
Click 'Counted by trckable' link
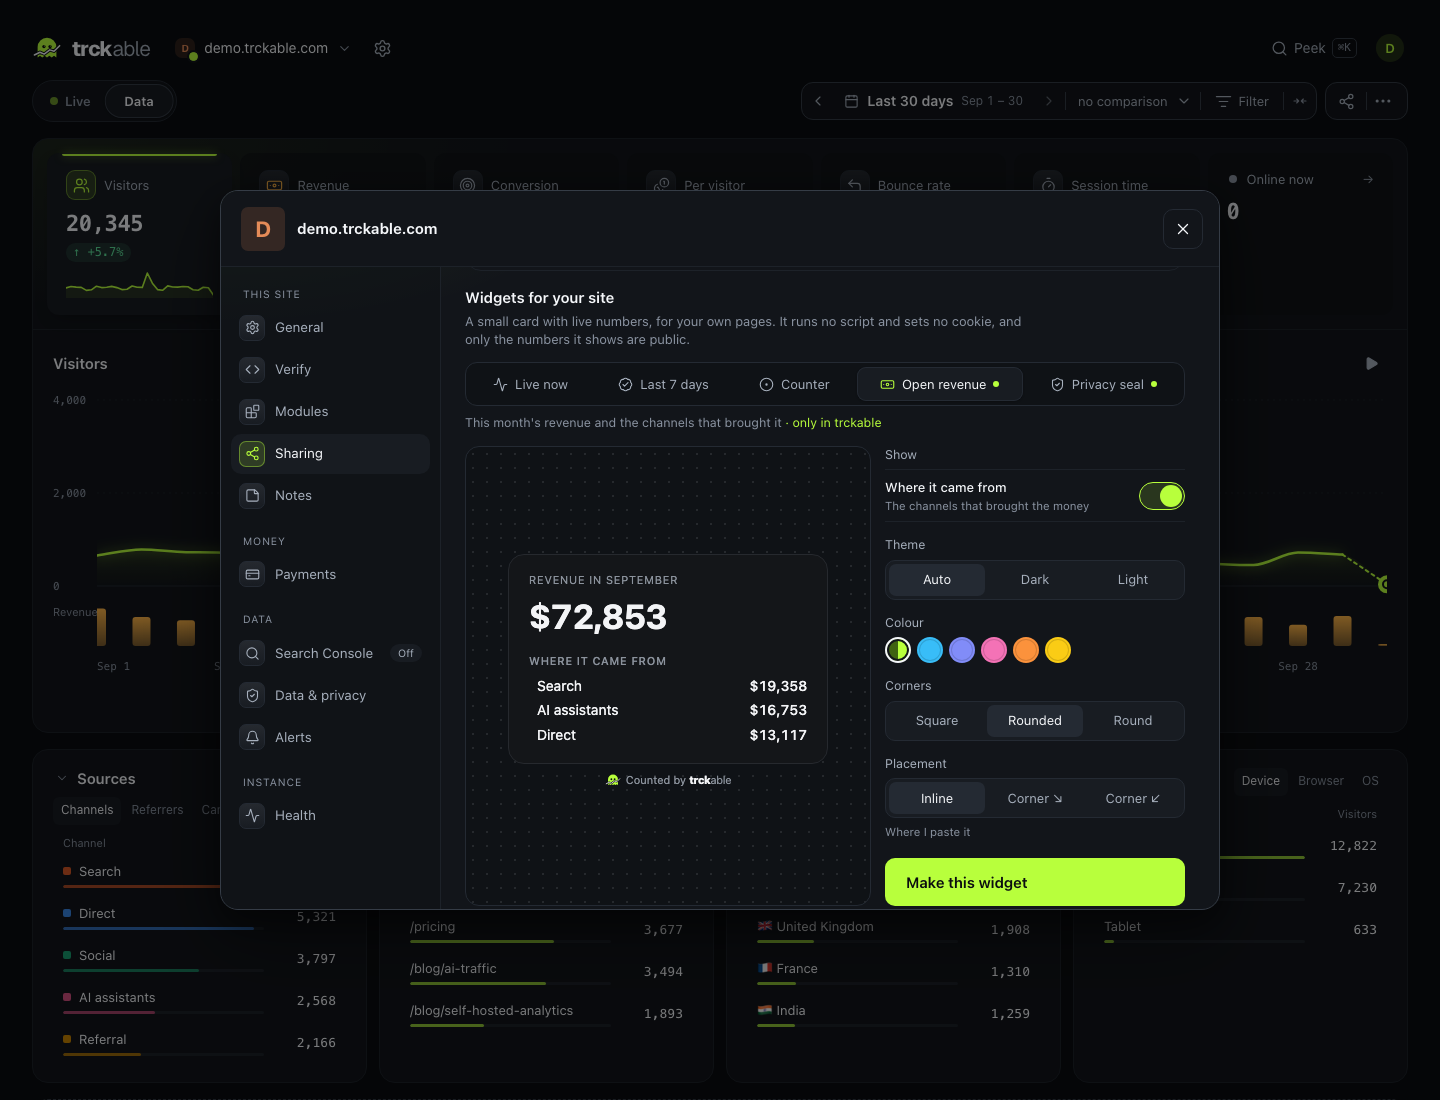[669, 781]
